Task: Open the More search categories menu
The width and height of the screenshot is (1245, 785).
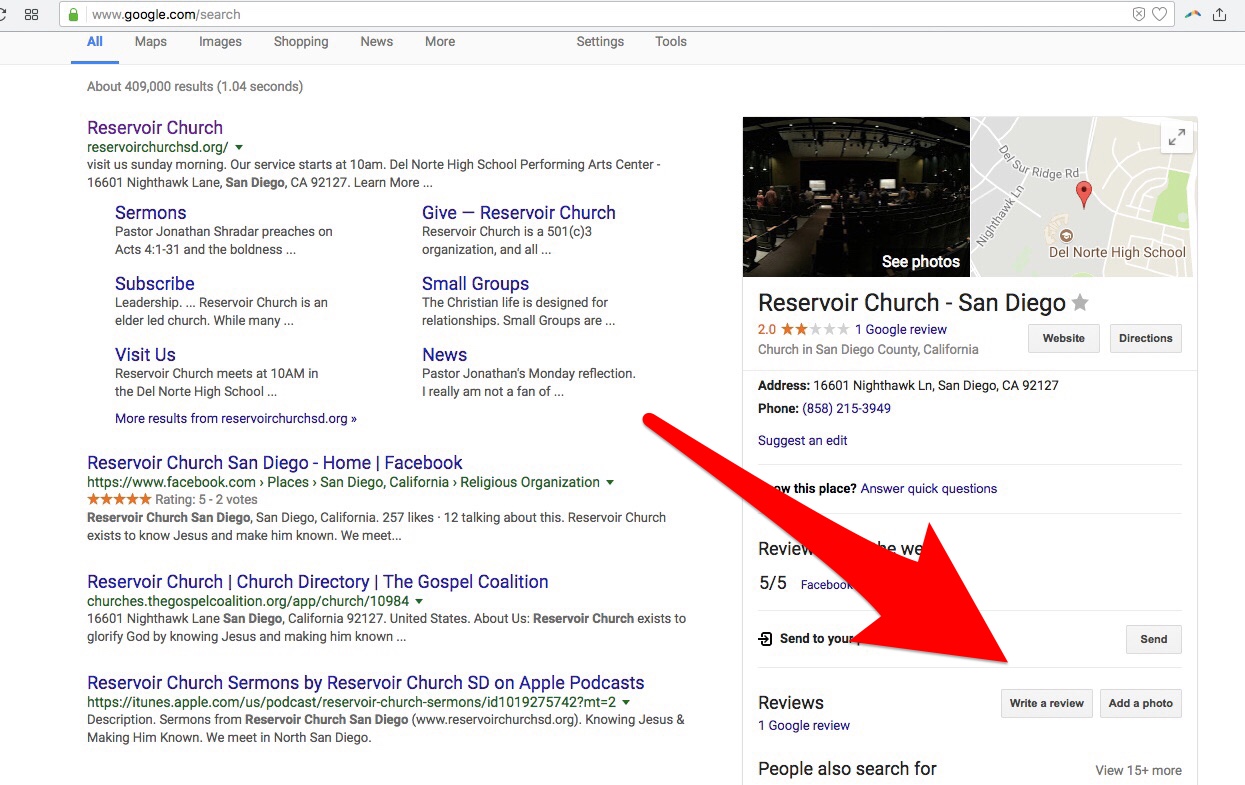Action: click(x=440, y=42)
